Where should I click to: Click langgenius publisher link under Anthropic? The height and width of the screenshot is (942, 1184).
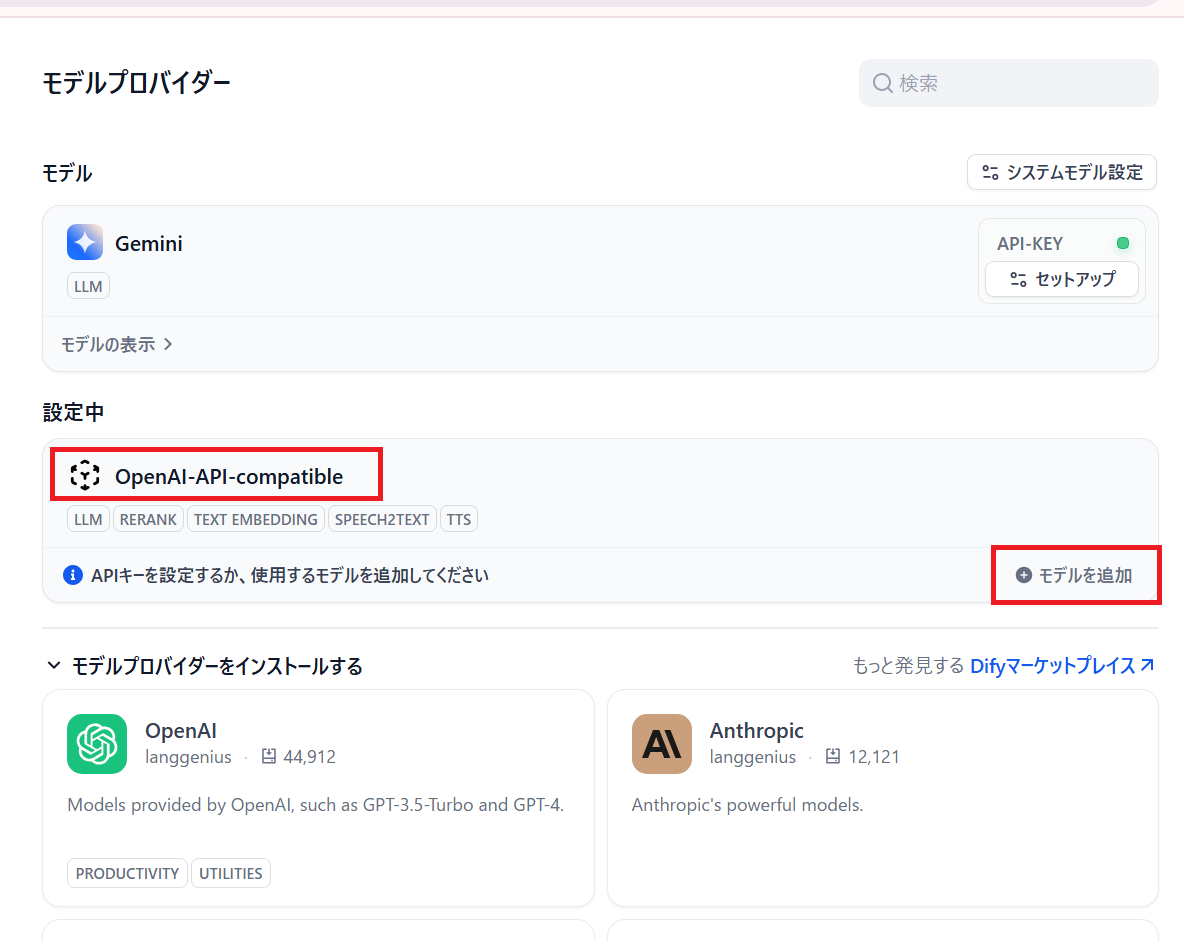[753, 757]
